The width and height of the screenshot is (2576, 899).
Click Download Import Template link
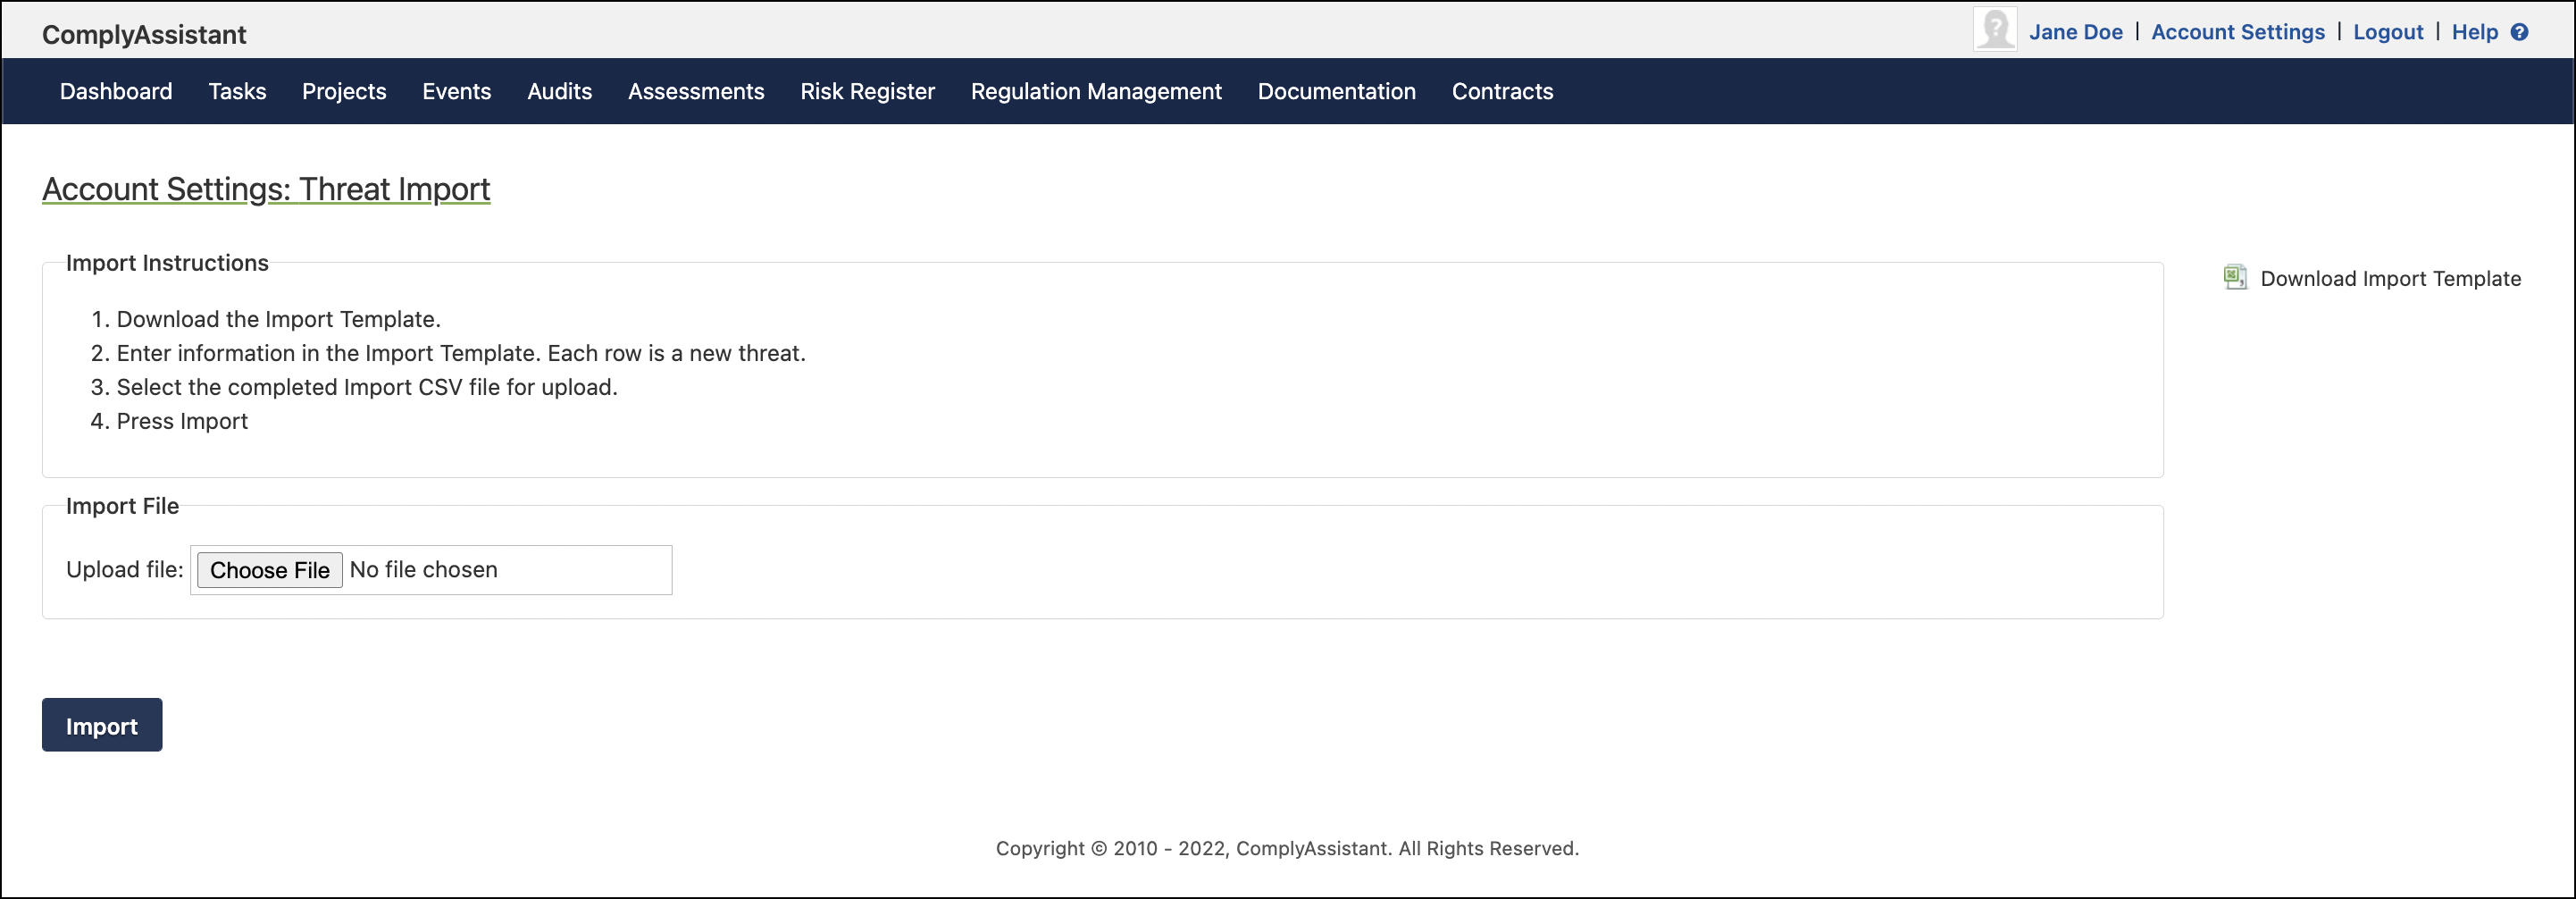(x=2390, y=278)
